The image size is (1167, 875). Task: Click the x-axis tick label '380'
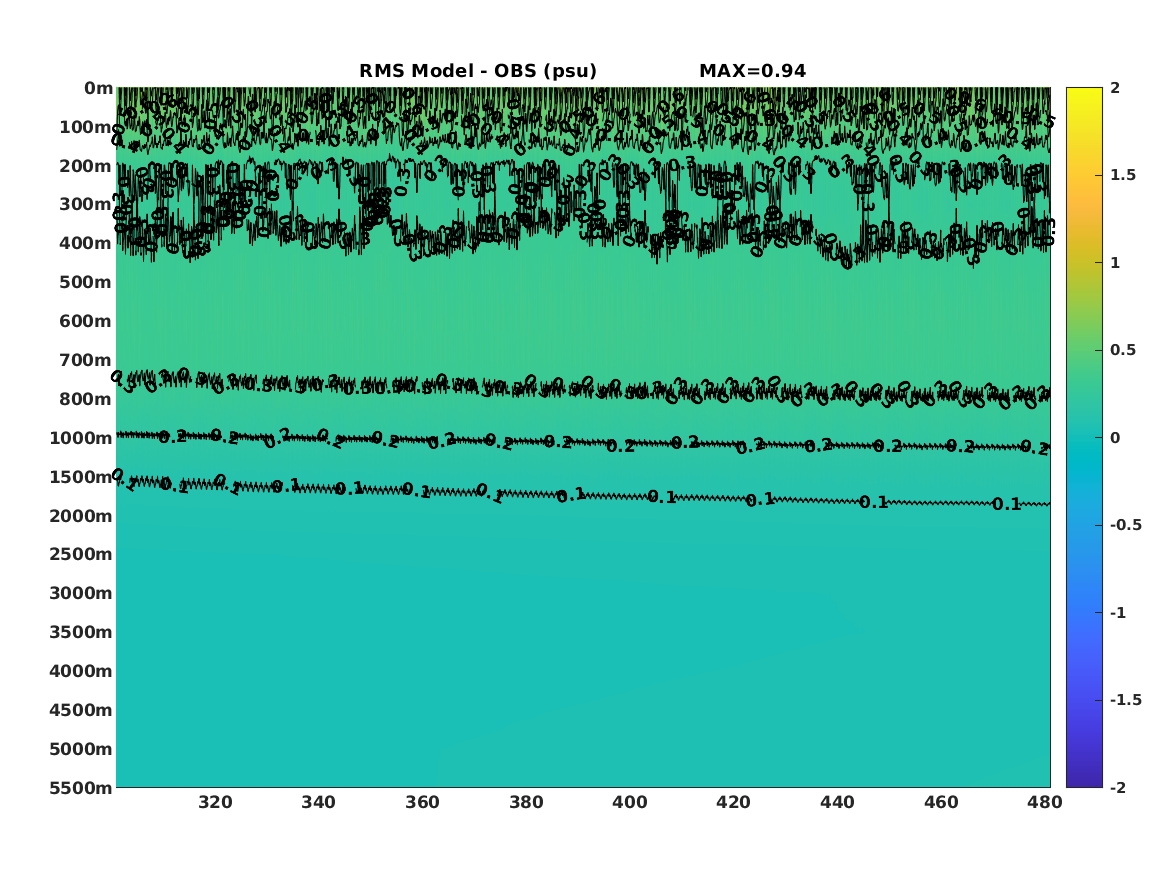(x=526, y=802)
